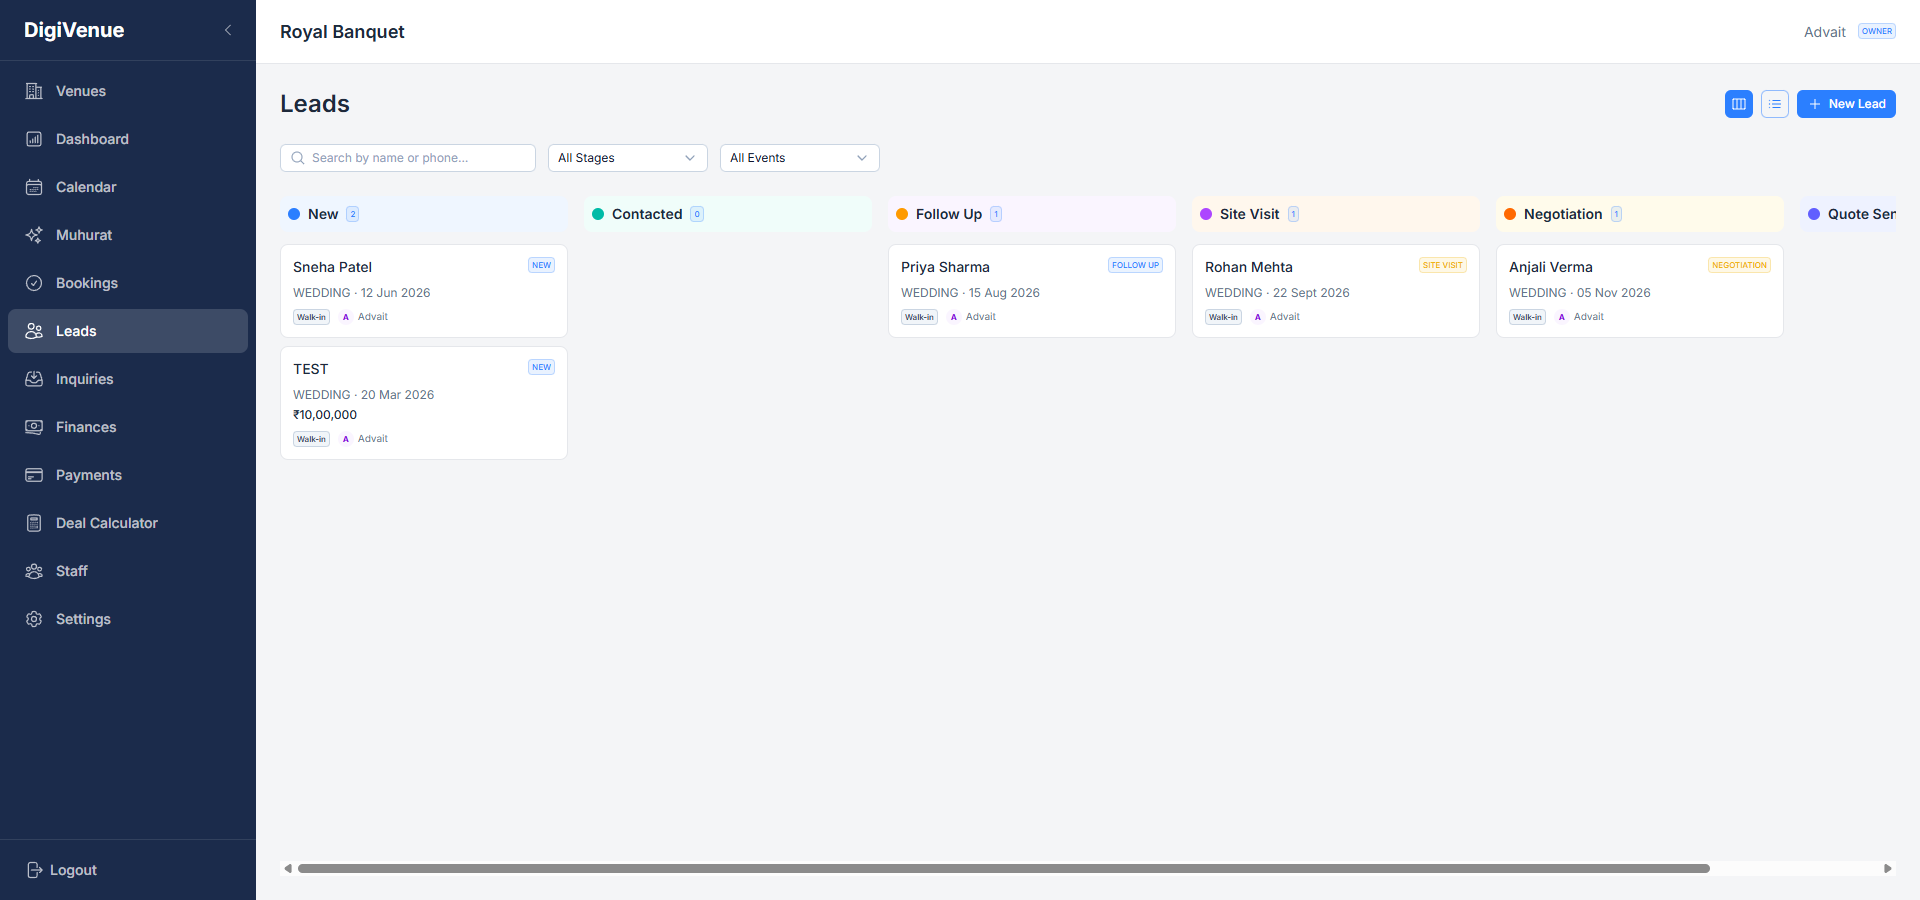Click the avatar icon on Priya Sharma card
Image resolution: width=1920 pixels, height=900 pixels.
(954, 317)
